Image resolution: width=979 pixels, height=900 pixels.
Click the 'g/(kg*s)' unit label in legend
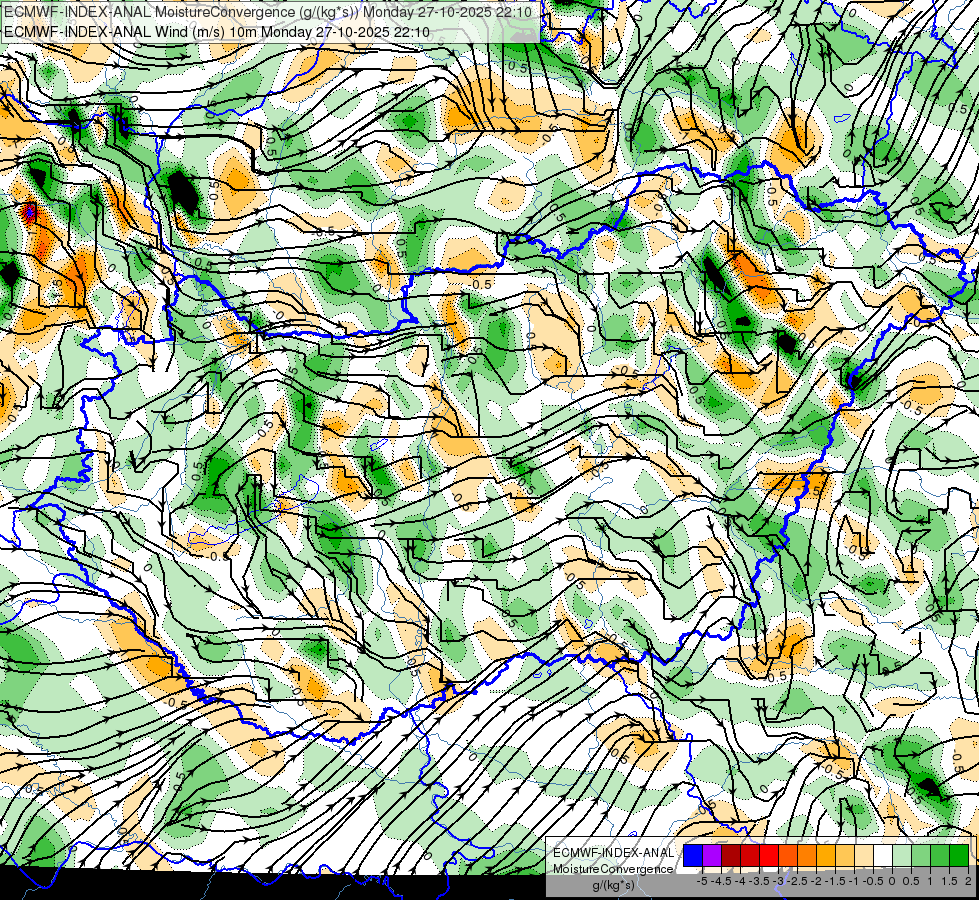tap(613, 886)
